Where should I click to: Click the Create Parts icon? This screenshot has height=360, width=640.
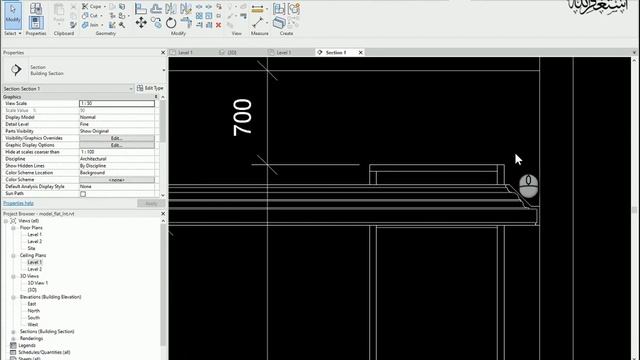[279, 22]
